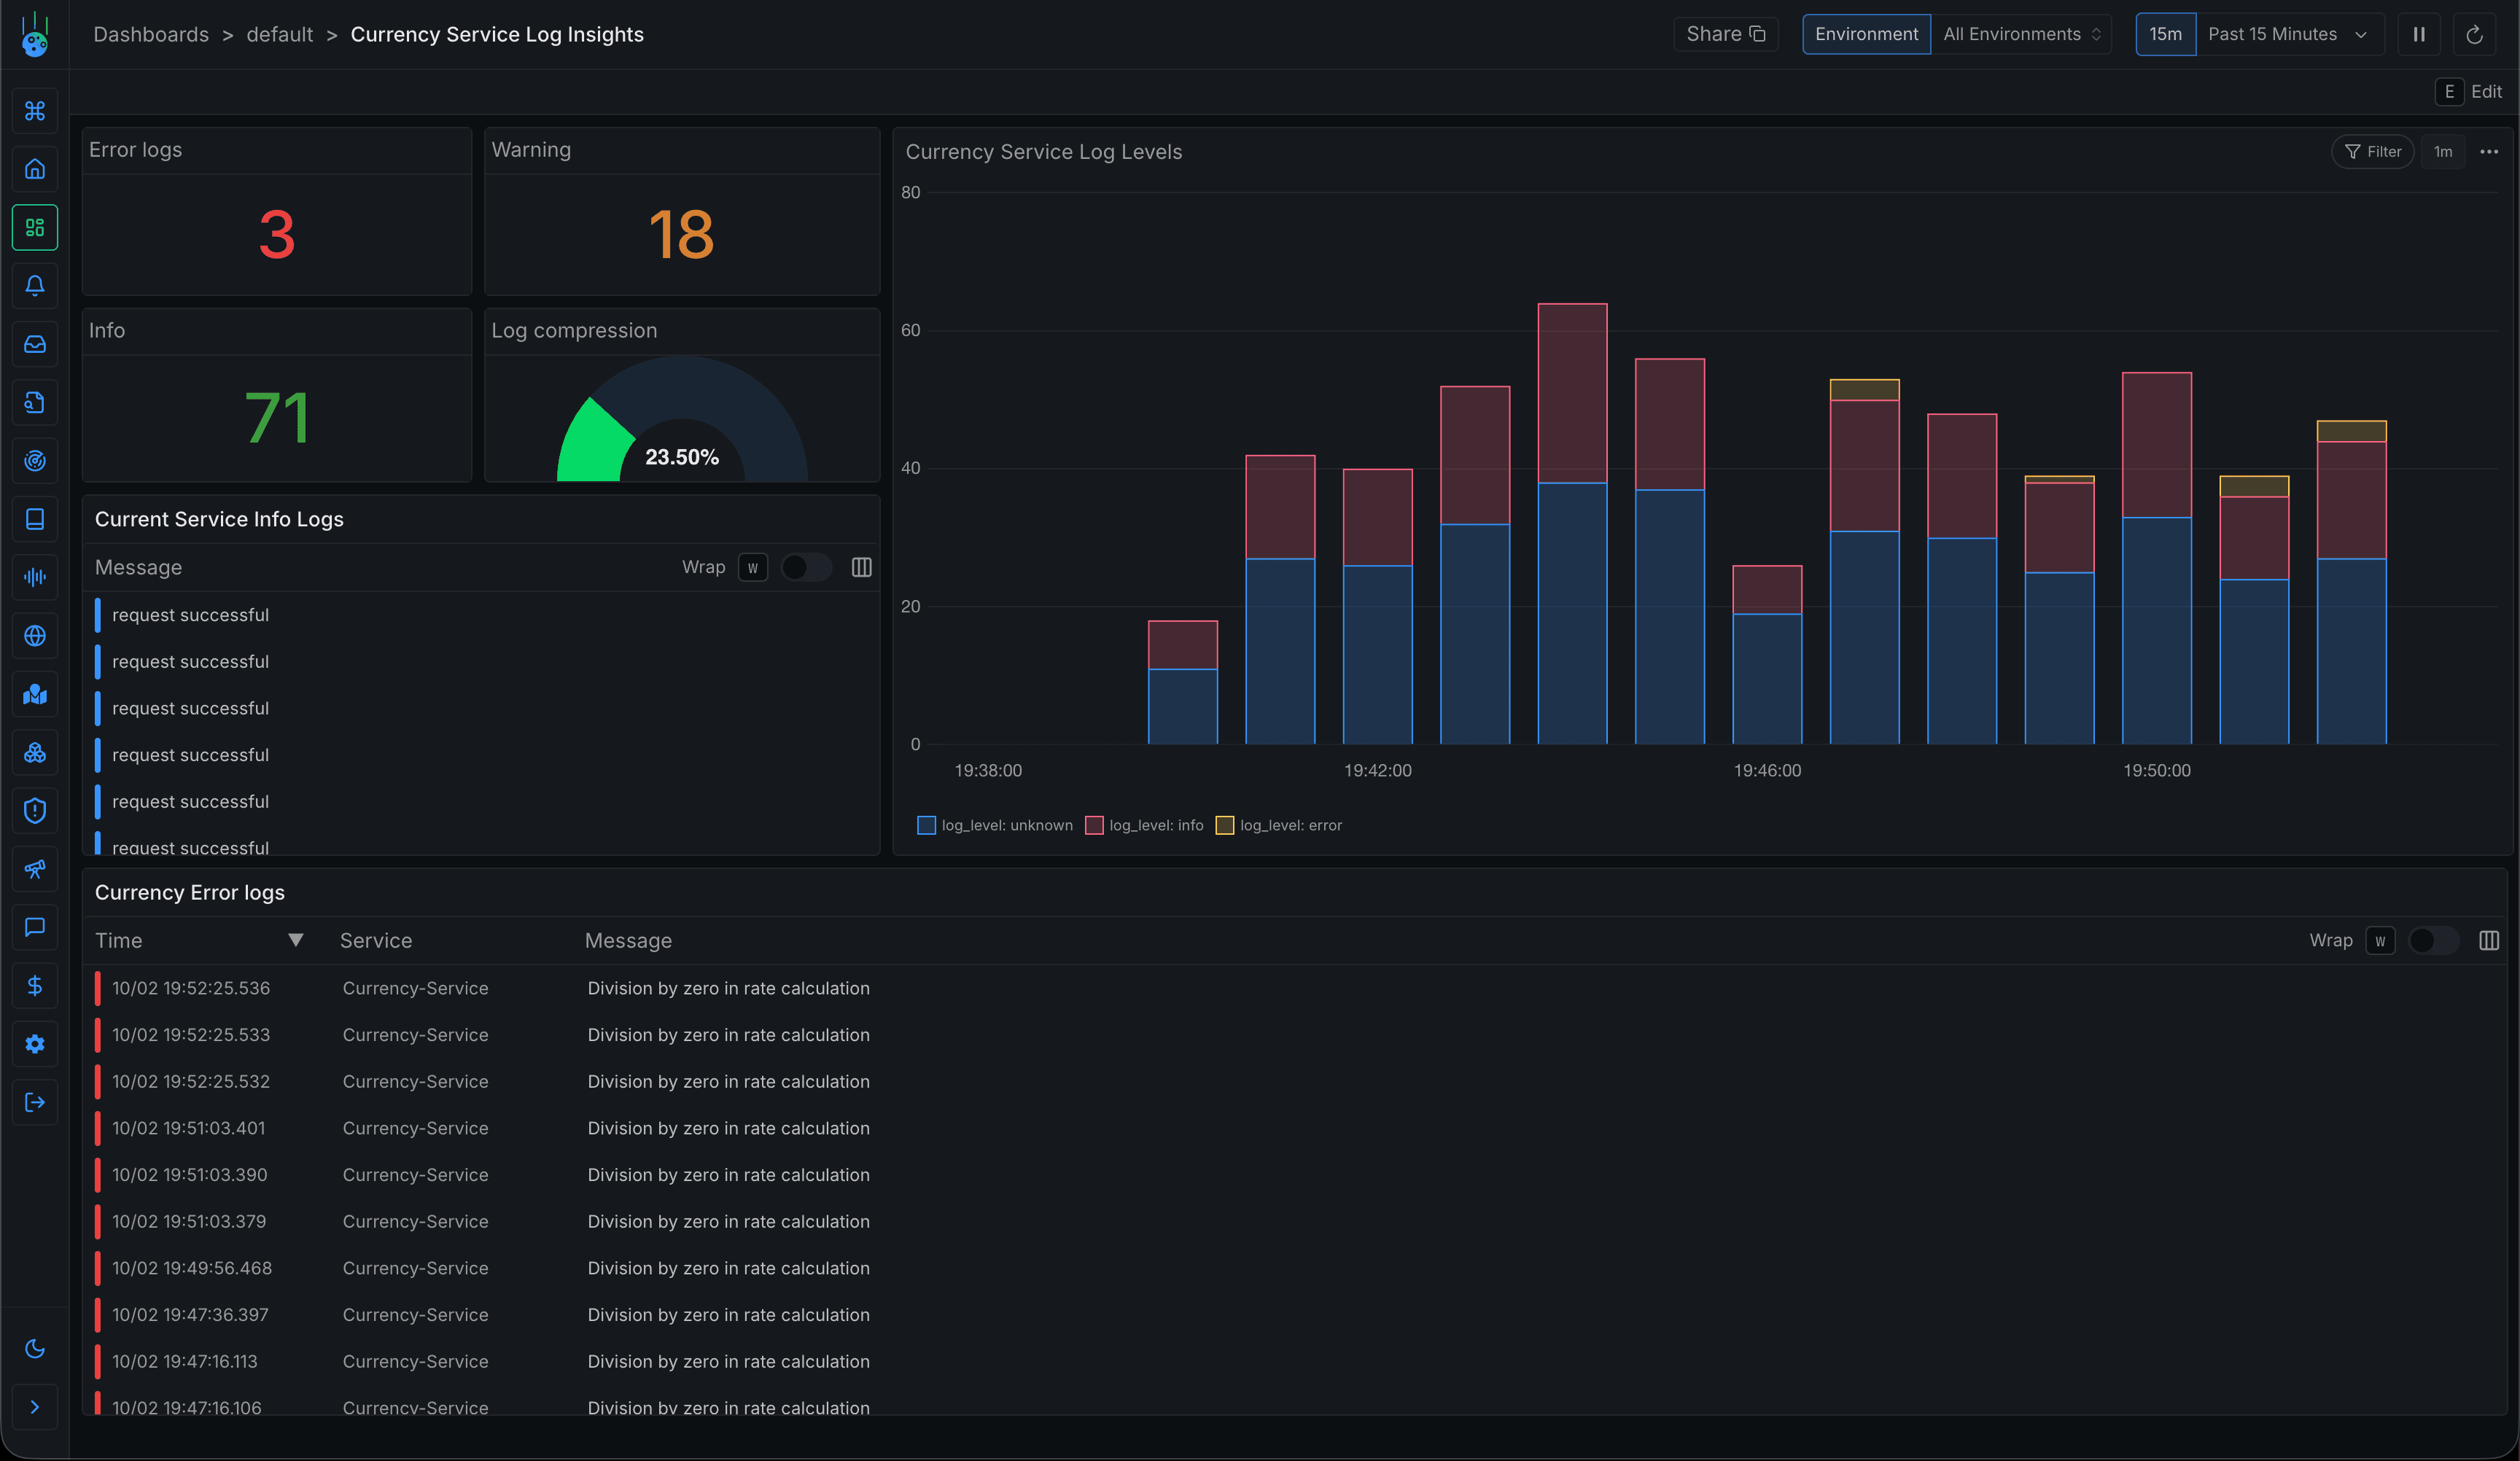Expand the collapsed sidebar with the chevron
This screenshot has height=1461, width=2520.
pyautogui.click(x=35, y=1407)
